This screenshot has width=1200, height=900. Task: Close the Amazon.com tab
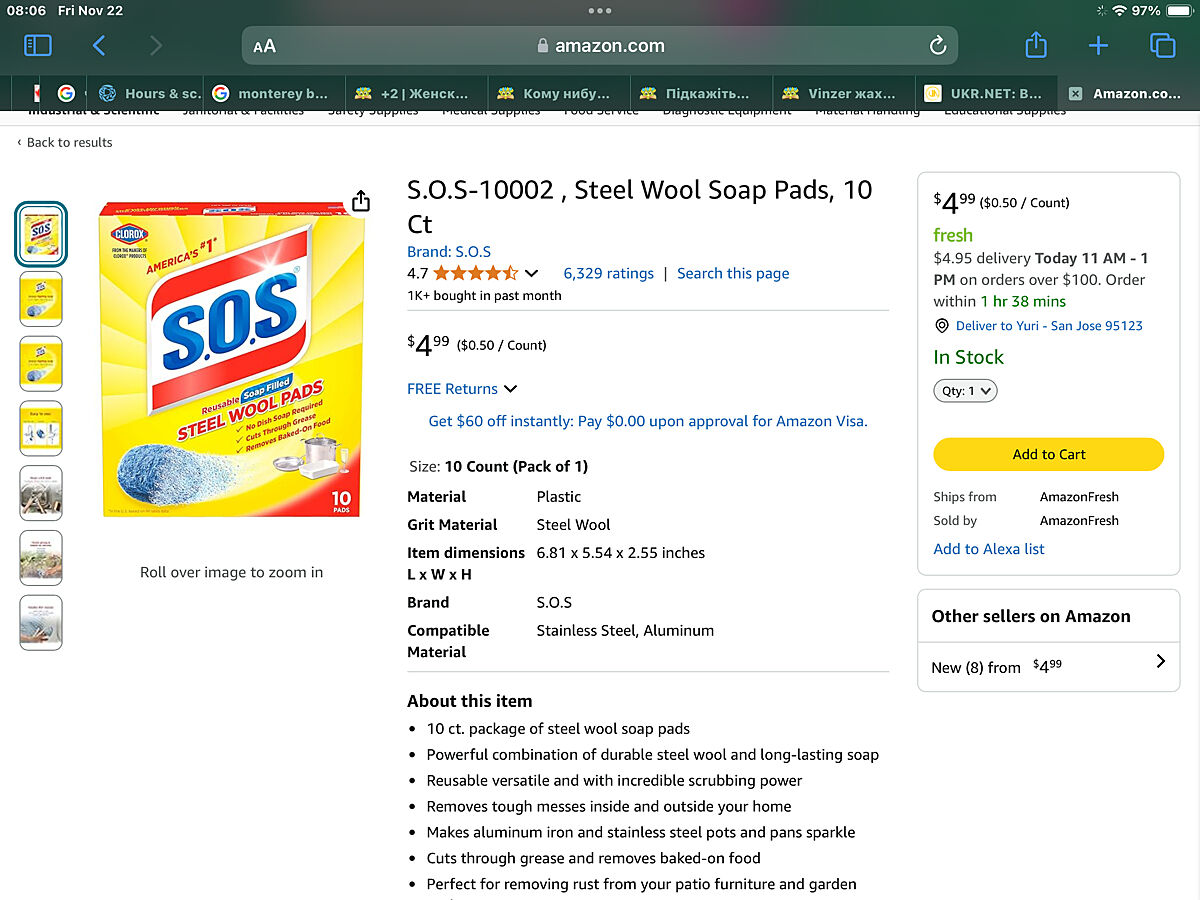(1075, 94)
